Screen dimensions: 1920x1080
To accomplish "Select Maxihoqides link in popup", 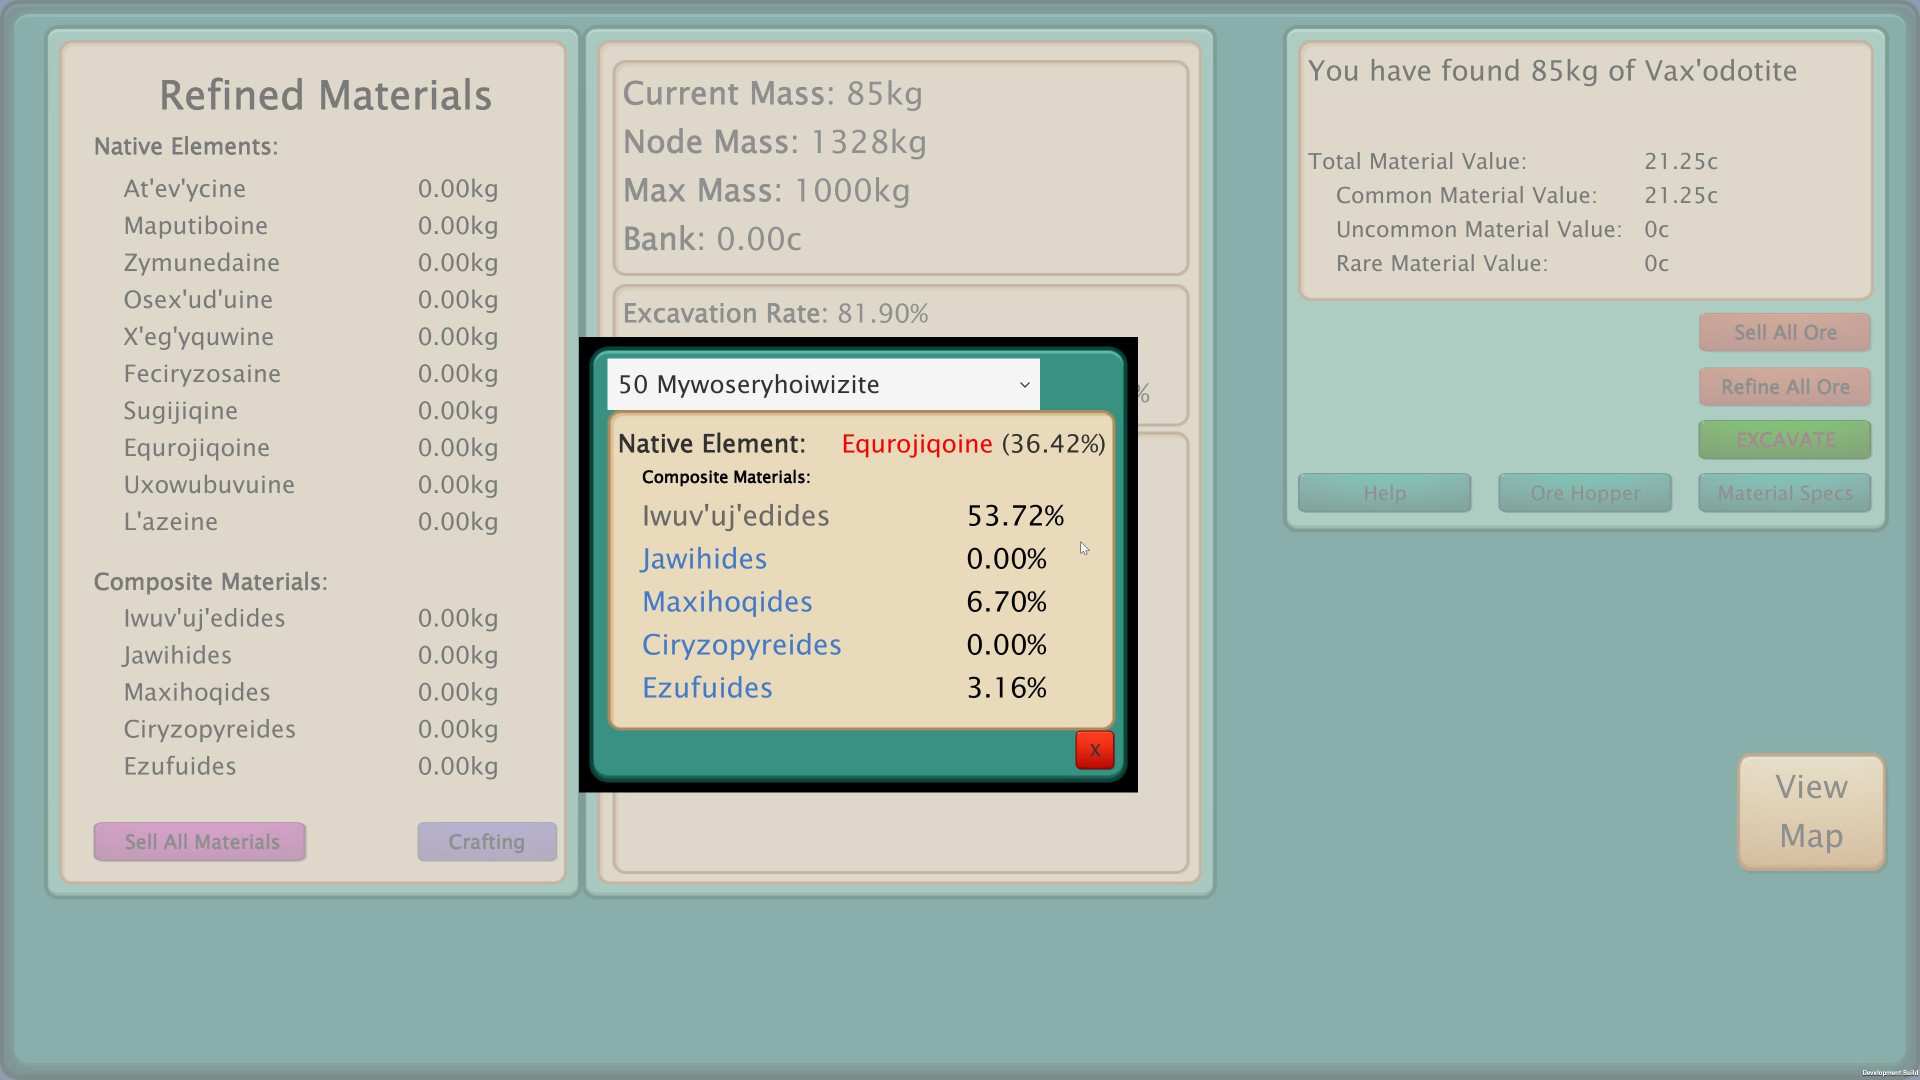I will [x=727, y=602].
